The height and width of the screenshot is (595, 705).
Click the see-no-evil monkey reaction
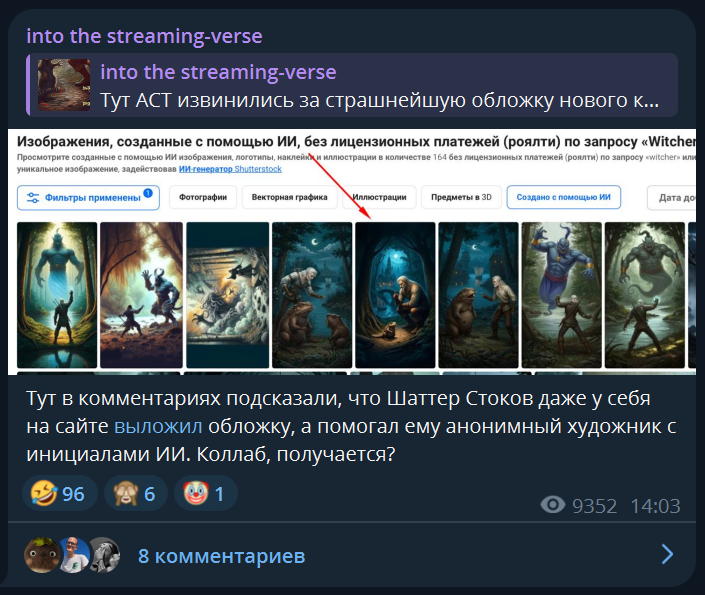coord(135,493)
